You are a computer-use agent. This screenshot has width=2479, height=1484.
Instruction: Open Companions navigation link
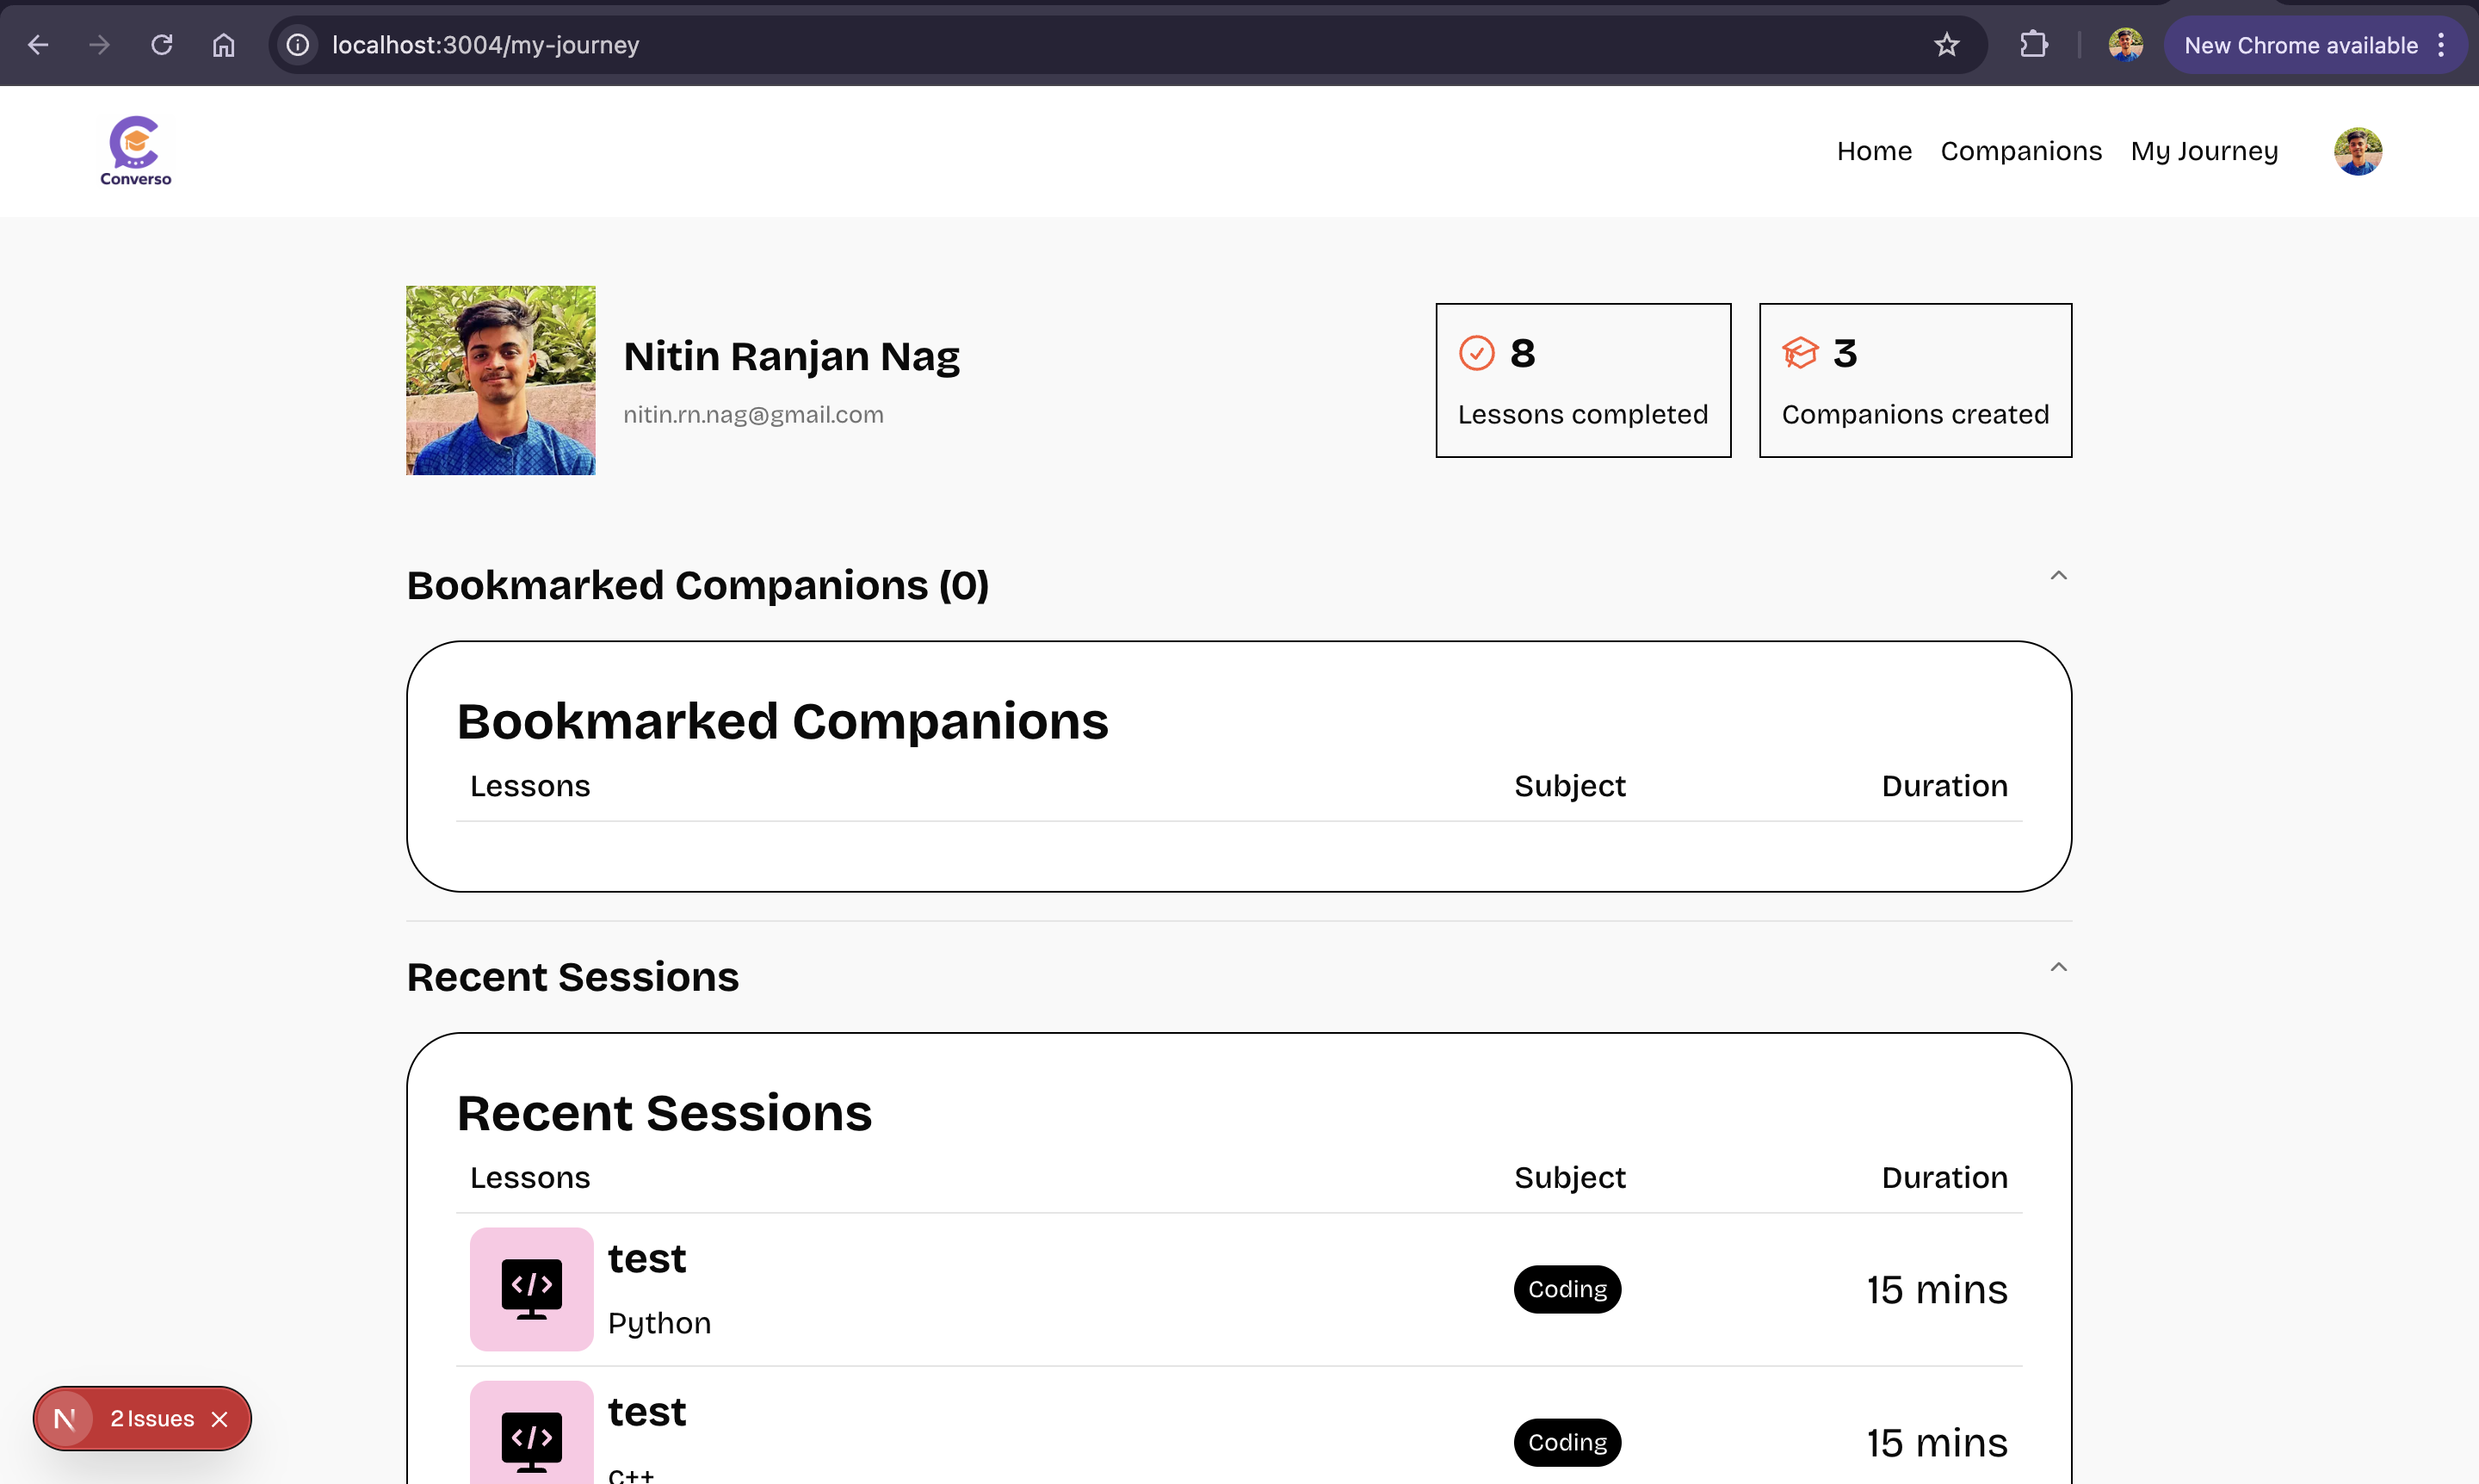[x=2020, y=151]
